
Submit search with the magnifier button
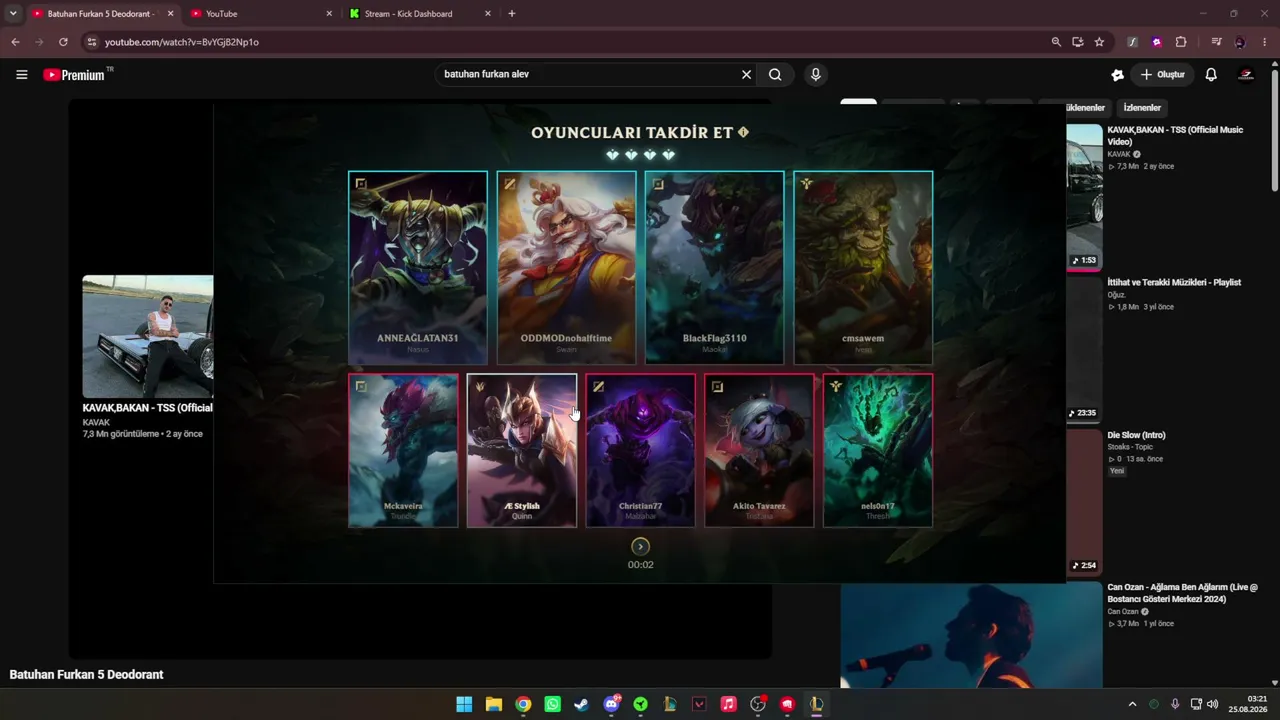tap(775, 75)
